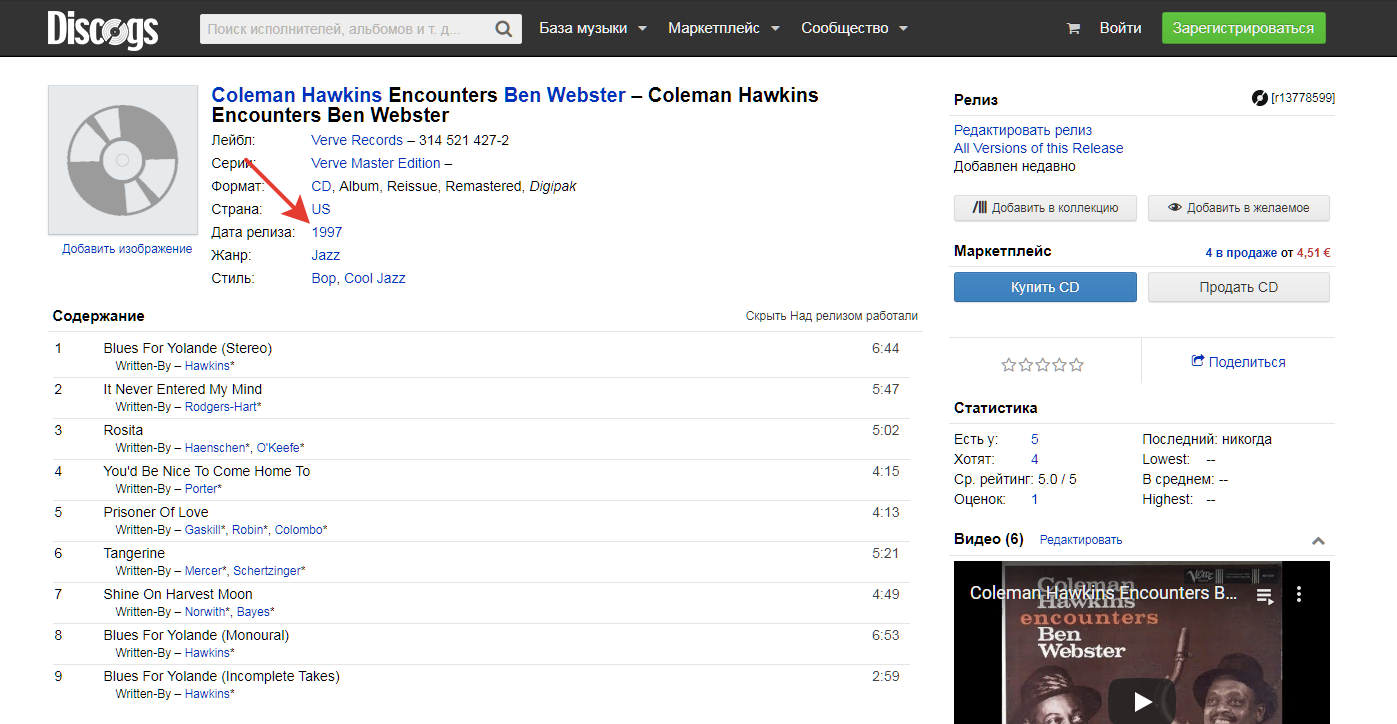Open the Haenschen* writer link

(218, 448)
